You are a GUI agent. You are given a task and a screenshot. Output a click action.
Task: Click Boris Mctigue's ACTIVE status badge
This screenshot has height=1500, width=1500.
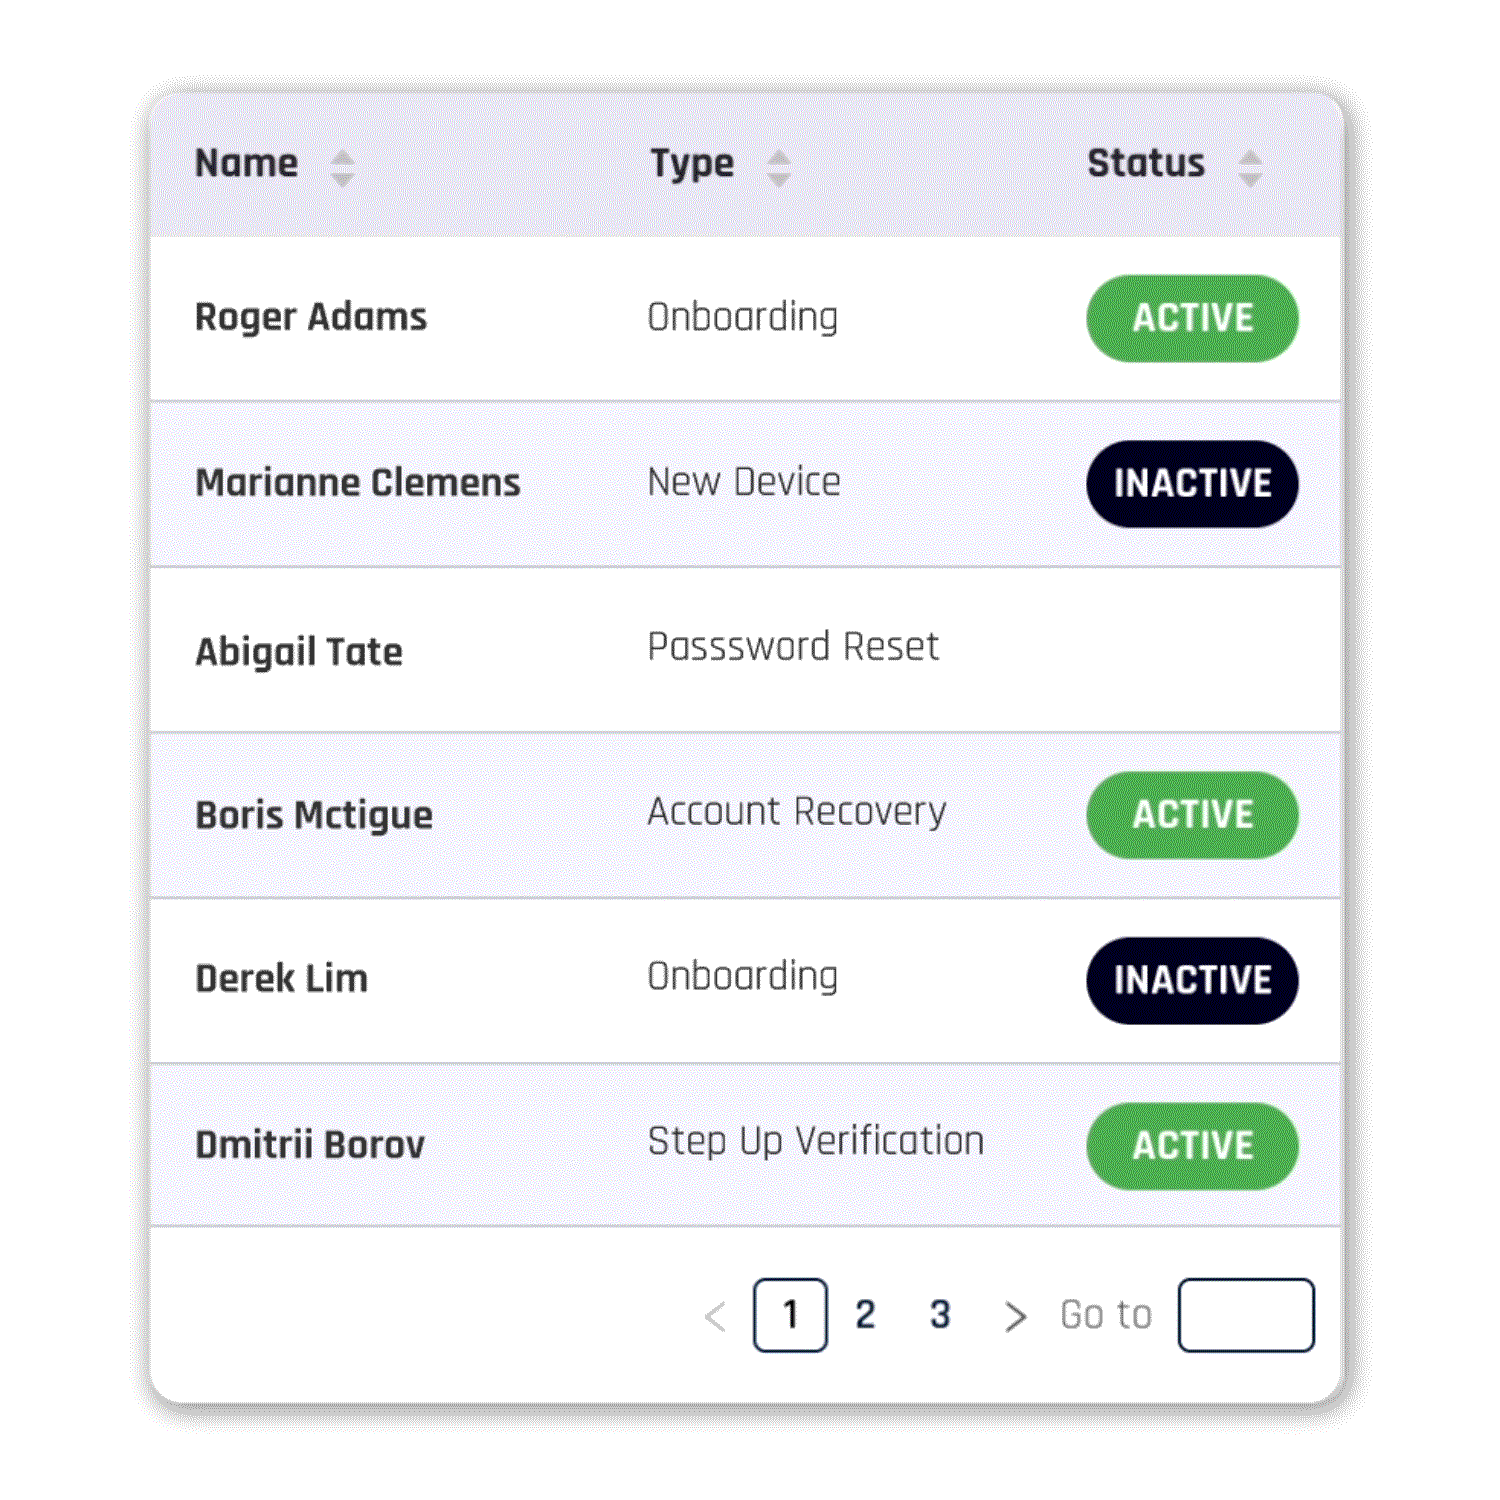pyautogui.click(x=1192, y=815)
